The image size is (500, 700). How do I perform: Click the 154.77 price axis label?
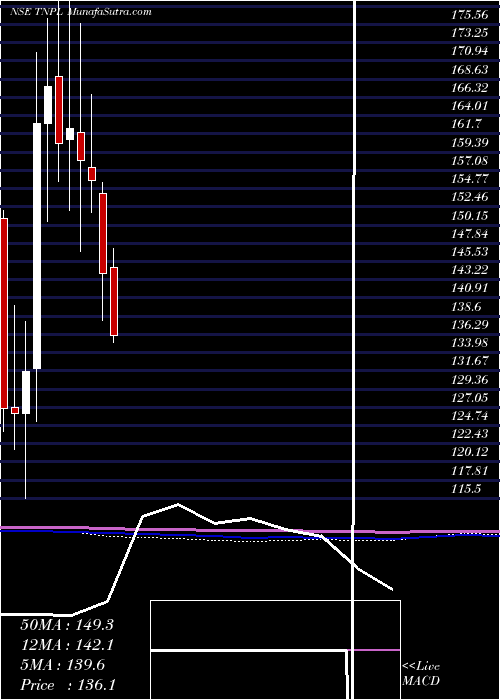[x=469, y=179]
